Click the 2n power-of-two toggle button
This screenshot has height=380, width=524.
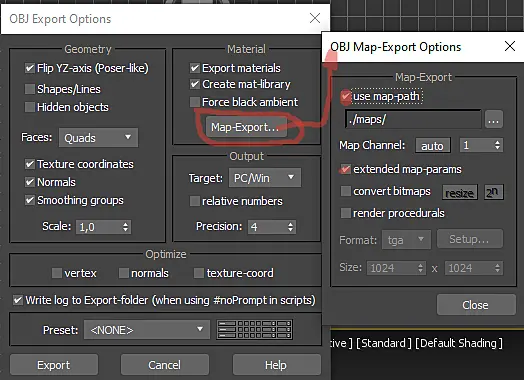(x=494, y=193)
